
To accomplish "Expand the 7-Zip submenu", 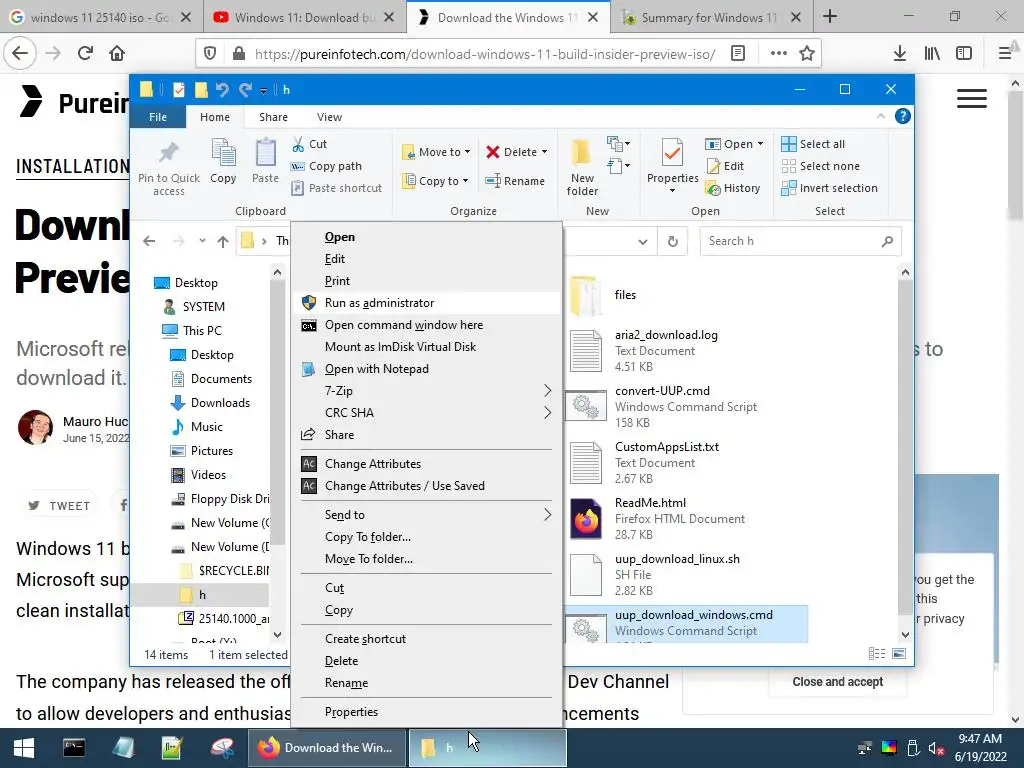I will [x=427, y=391].
